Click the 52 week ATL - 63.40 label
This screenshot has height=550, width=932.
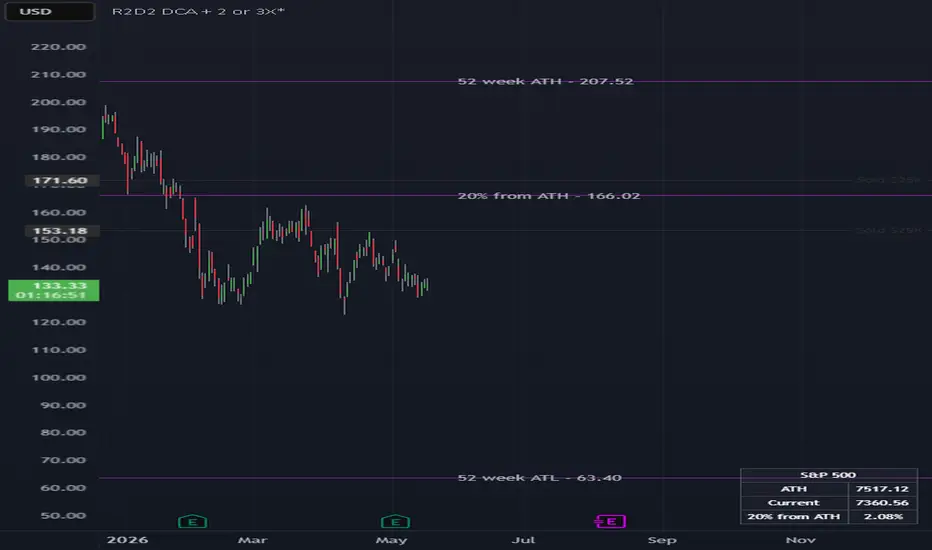coord(539,477)
